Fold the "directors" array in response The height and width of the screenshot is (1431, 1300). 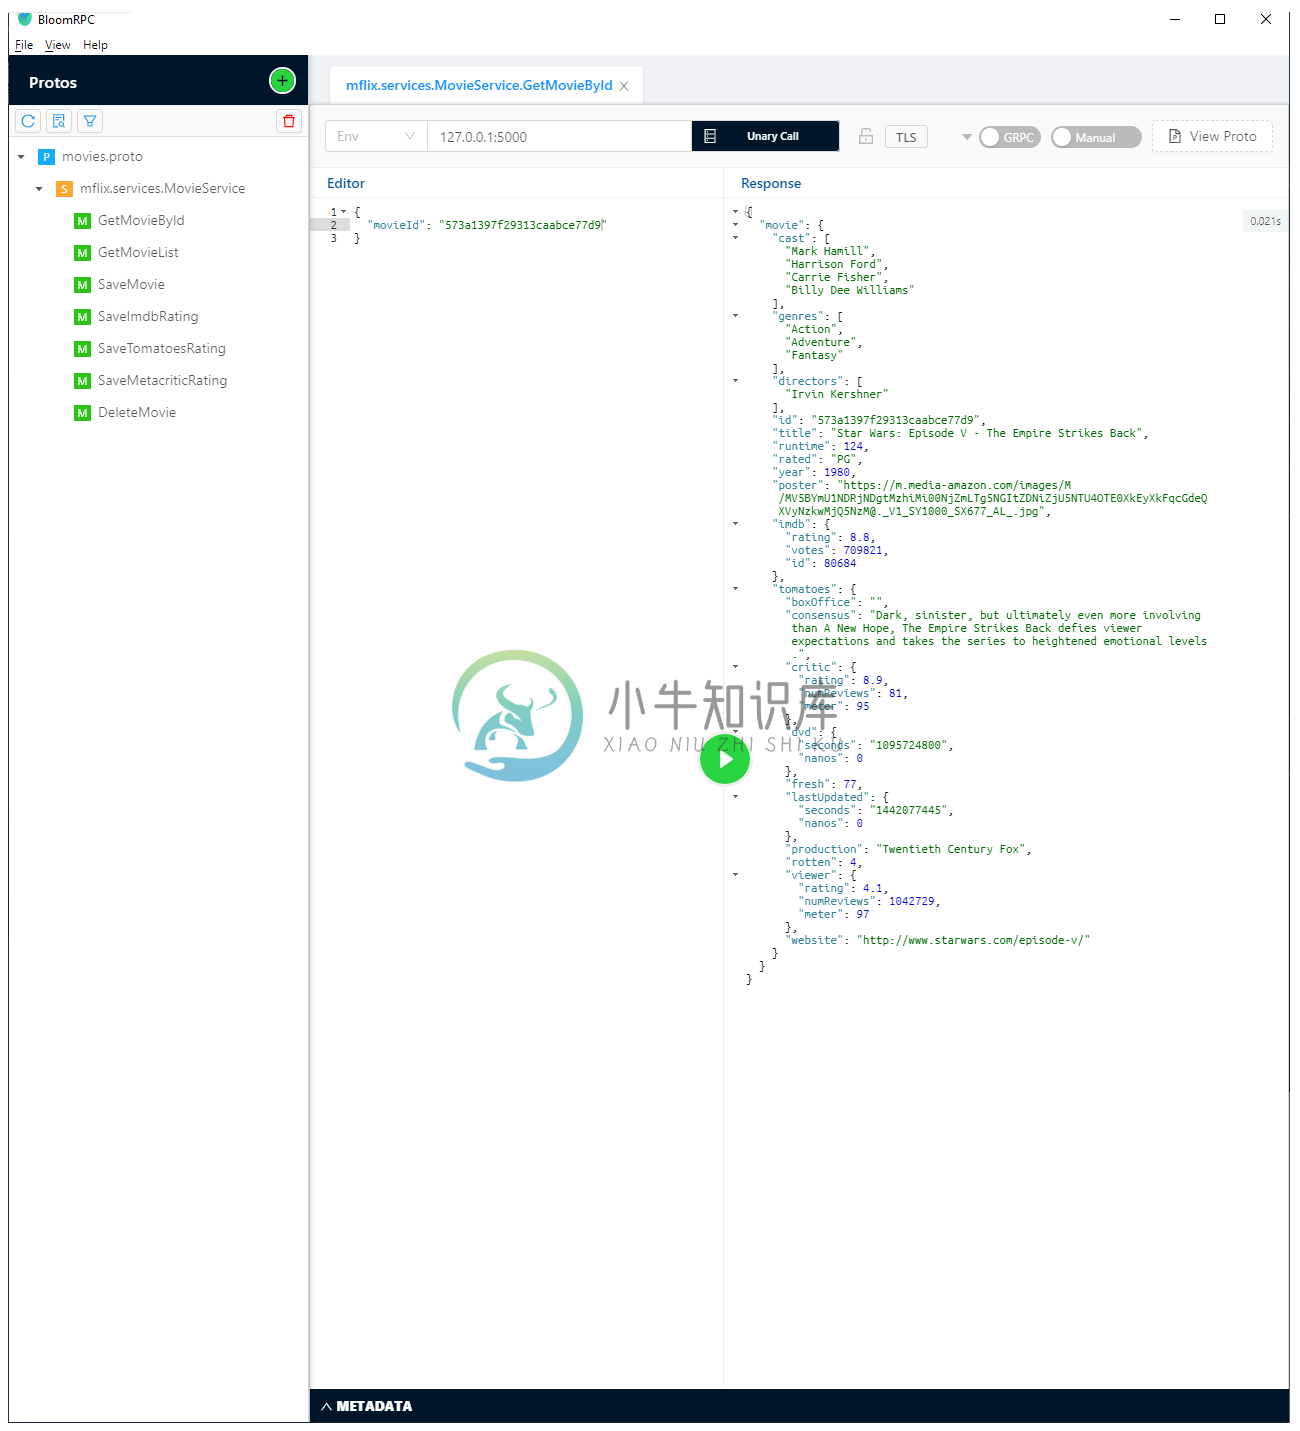click(736, 381)
